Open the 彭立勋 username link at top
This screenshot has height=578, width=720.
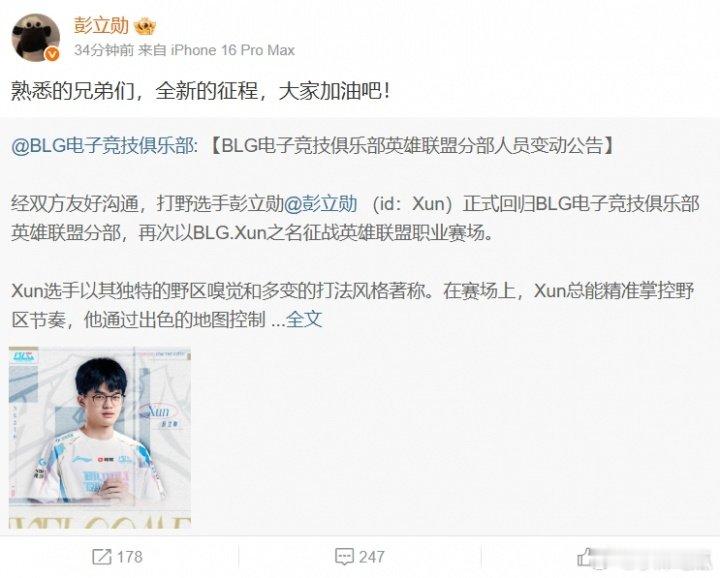101,25
